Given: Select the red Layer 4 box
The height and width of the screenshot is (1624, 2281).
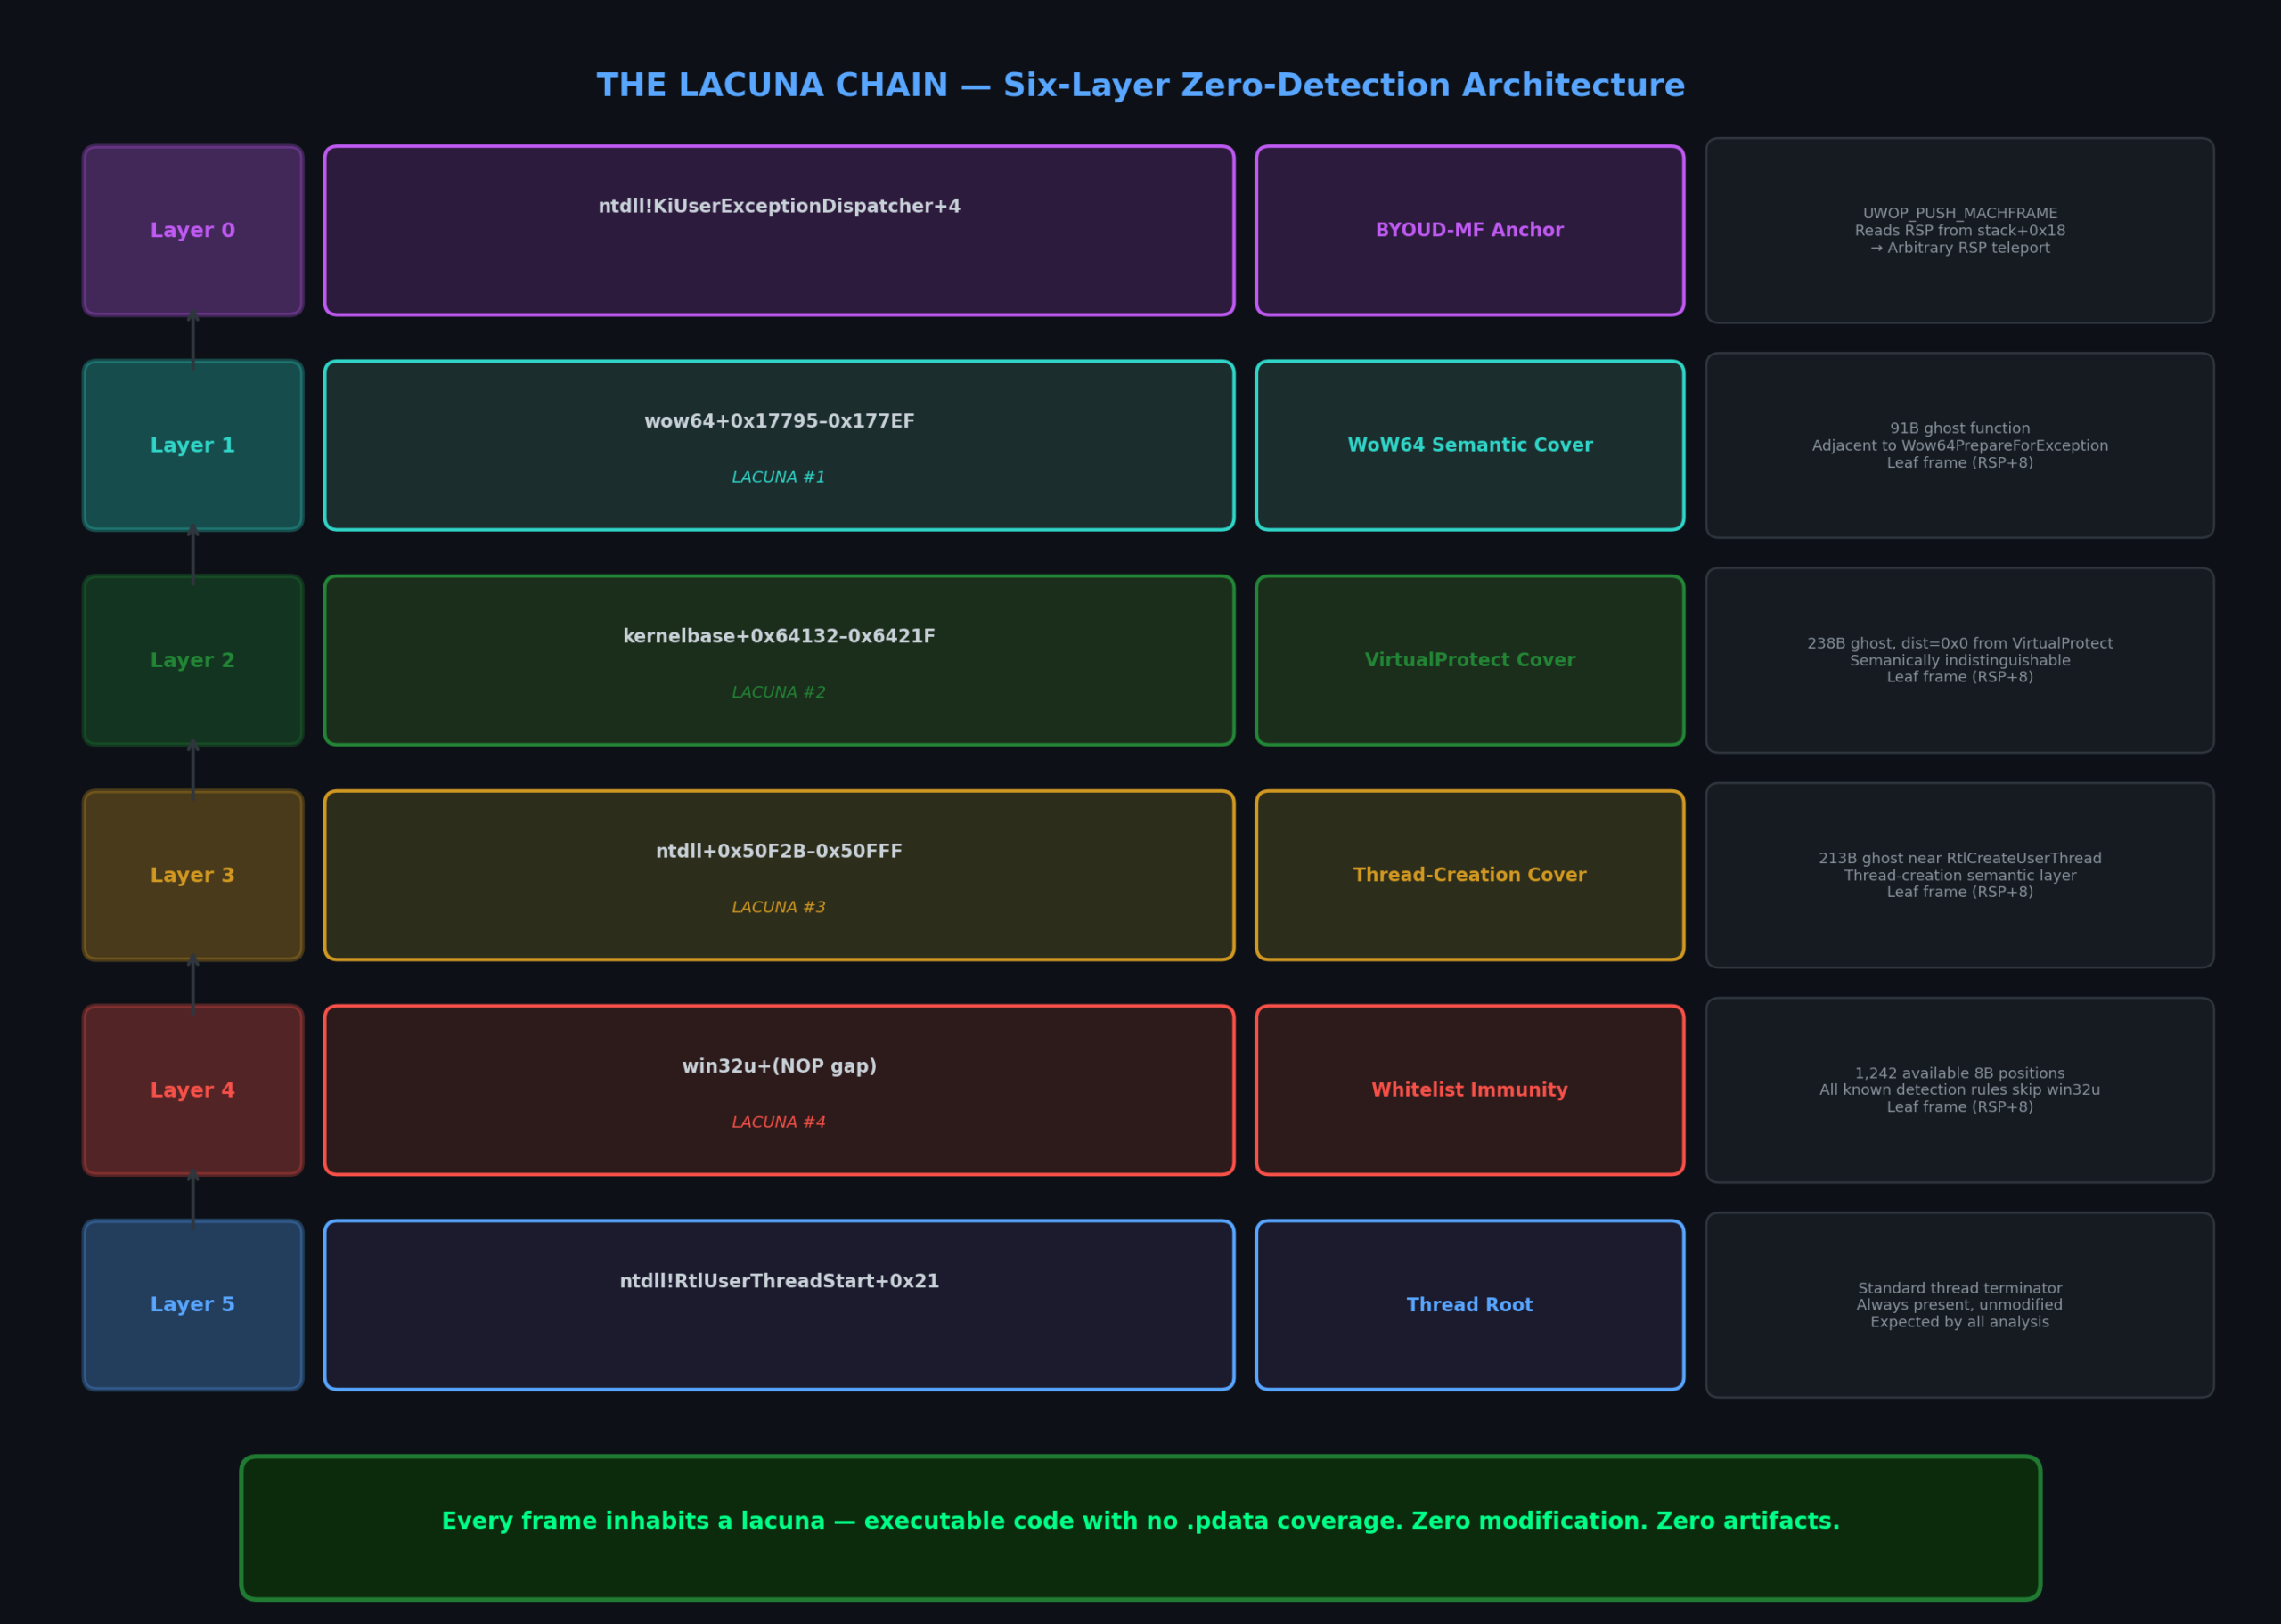Looking at the screenshot, I should coord(193,1090).
